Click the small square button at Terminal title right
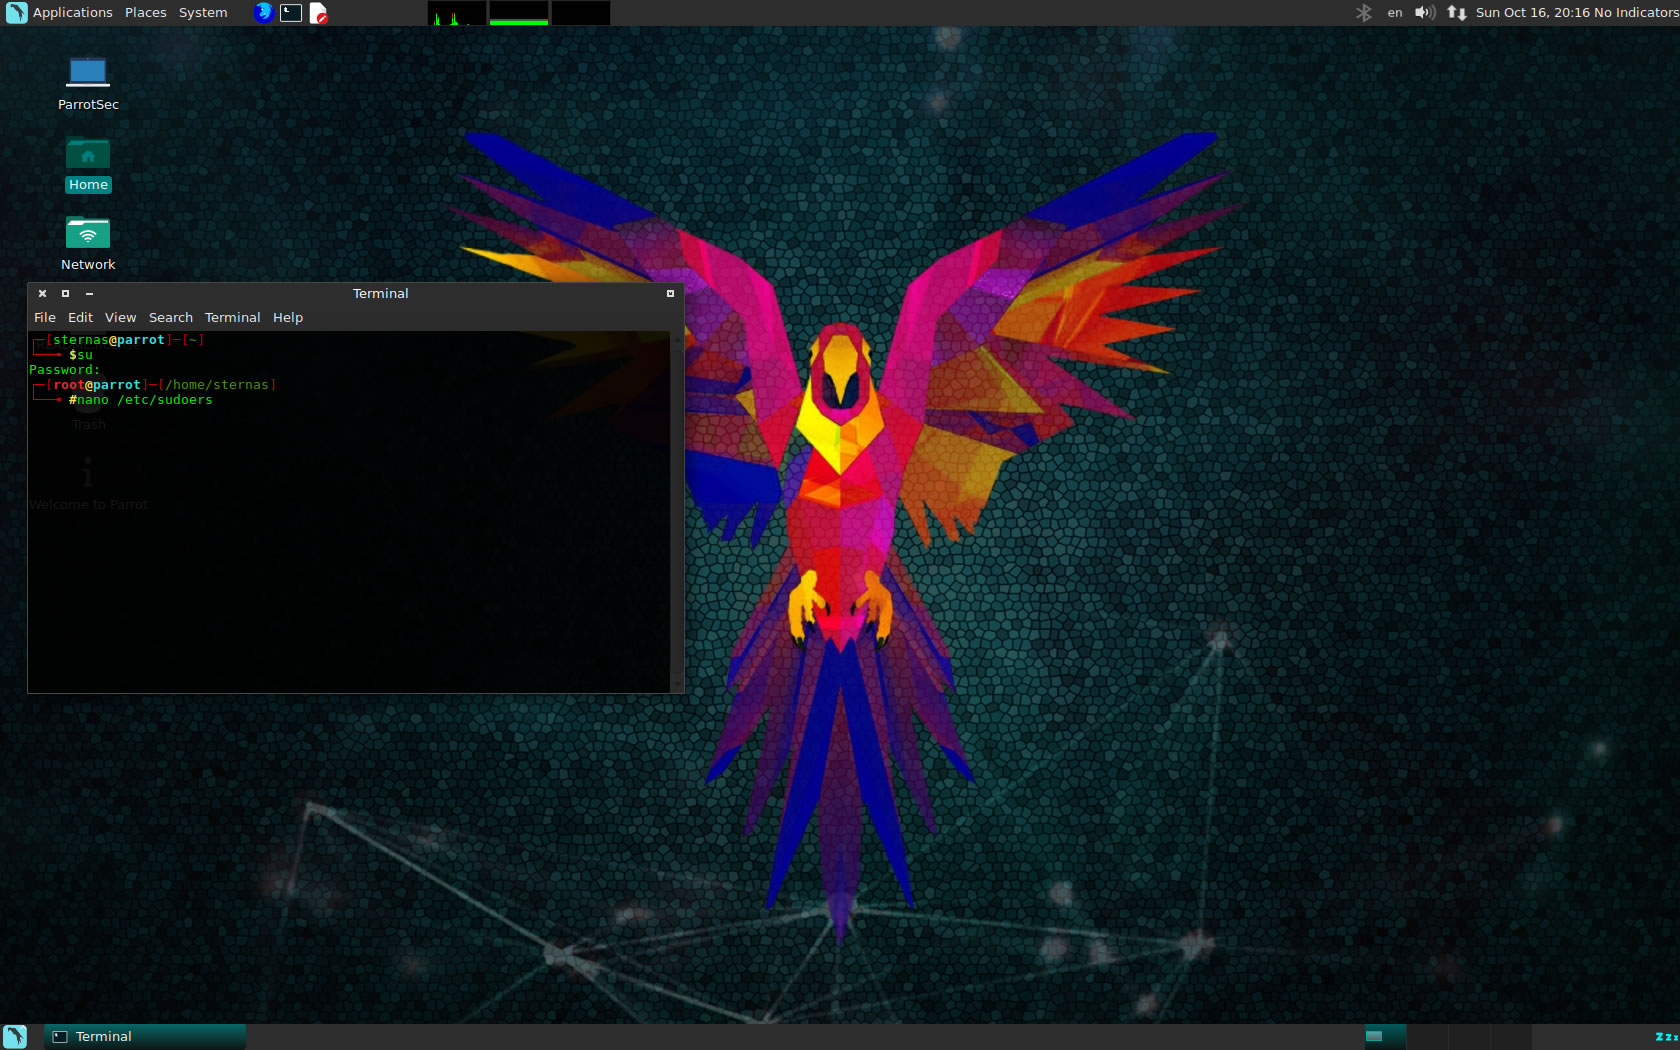The image size is (1680, 1050). 670,293
